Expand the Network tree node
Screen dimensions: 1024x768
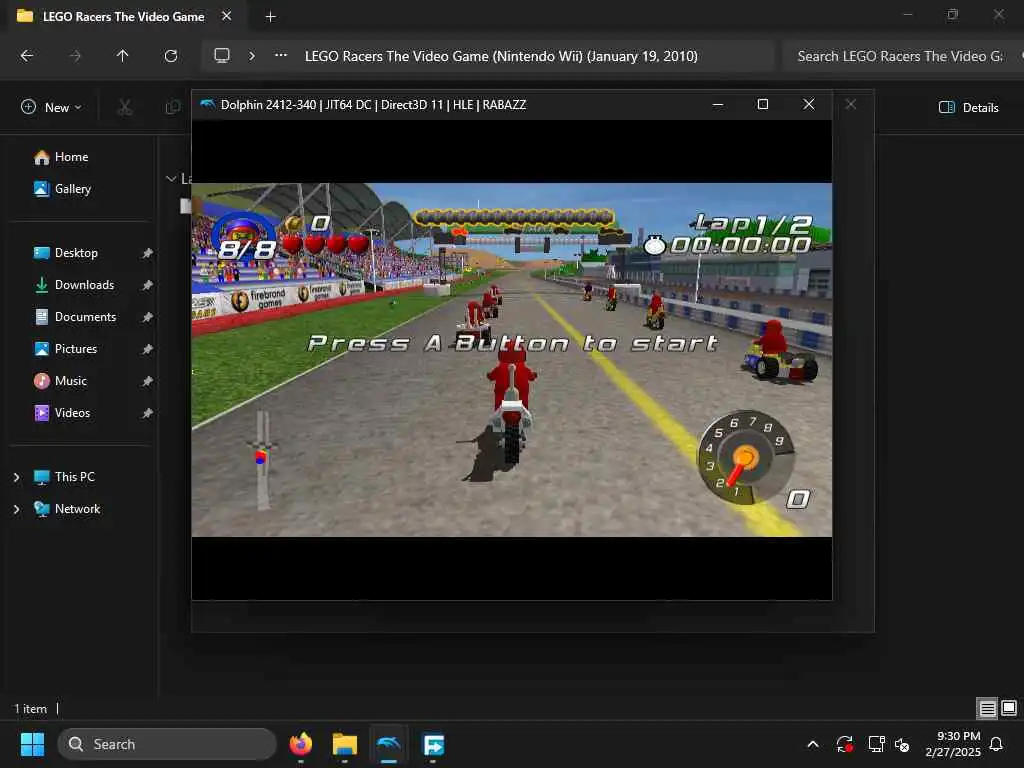[16, 509]
